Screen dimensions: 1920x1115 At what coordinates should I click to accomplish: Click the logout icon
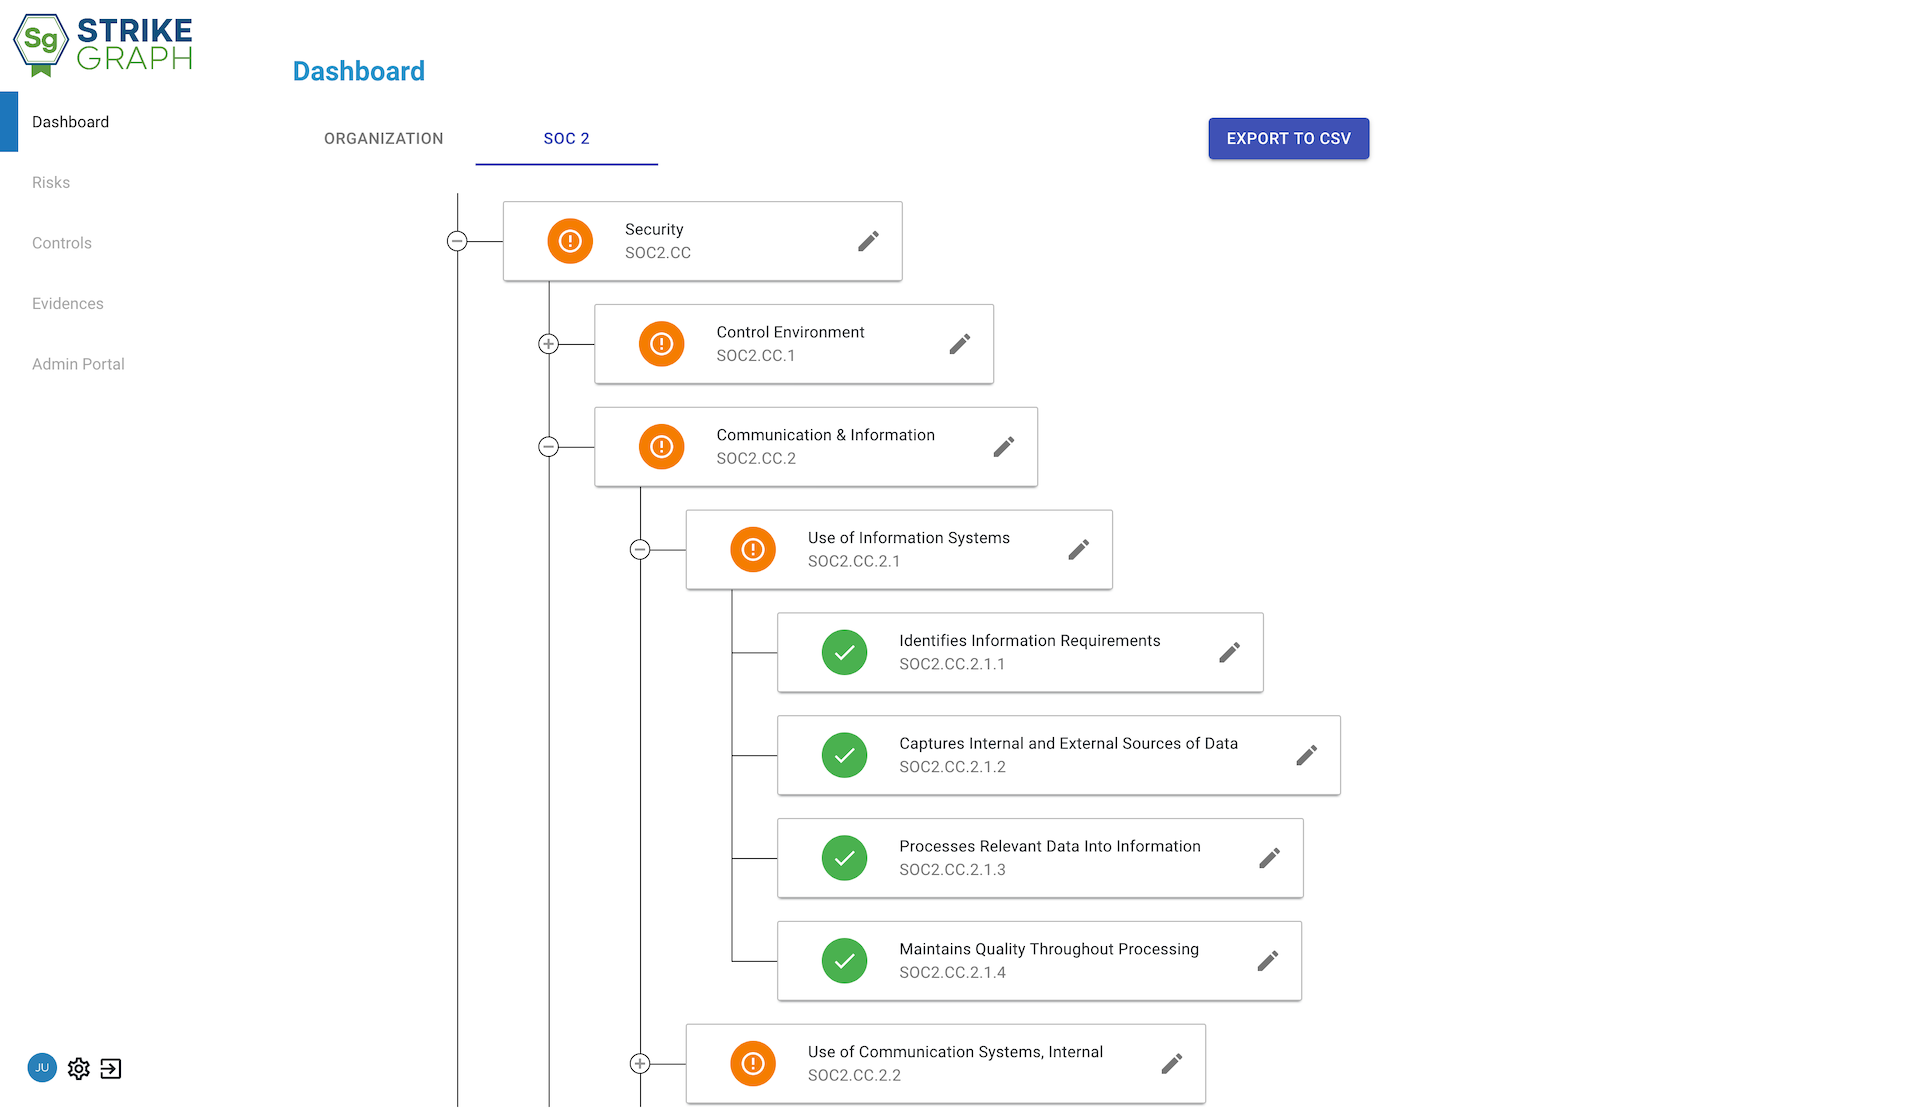111,1068
